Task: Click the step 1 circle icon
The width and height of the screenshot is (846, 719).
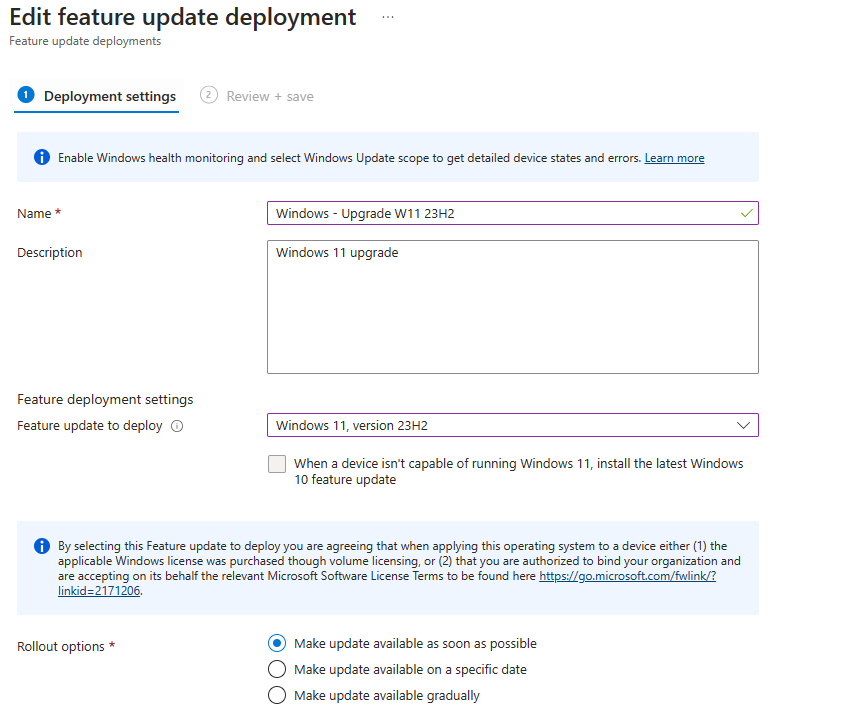Action: (26, 95)
